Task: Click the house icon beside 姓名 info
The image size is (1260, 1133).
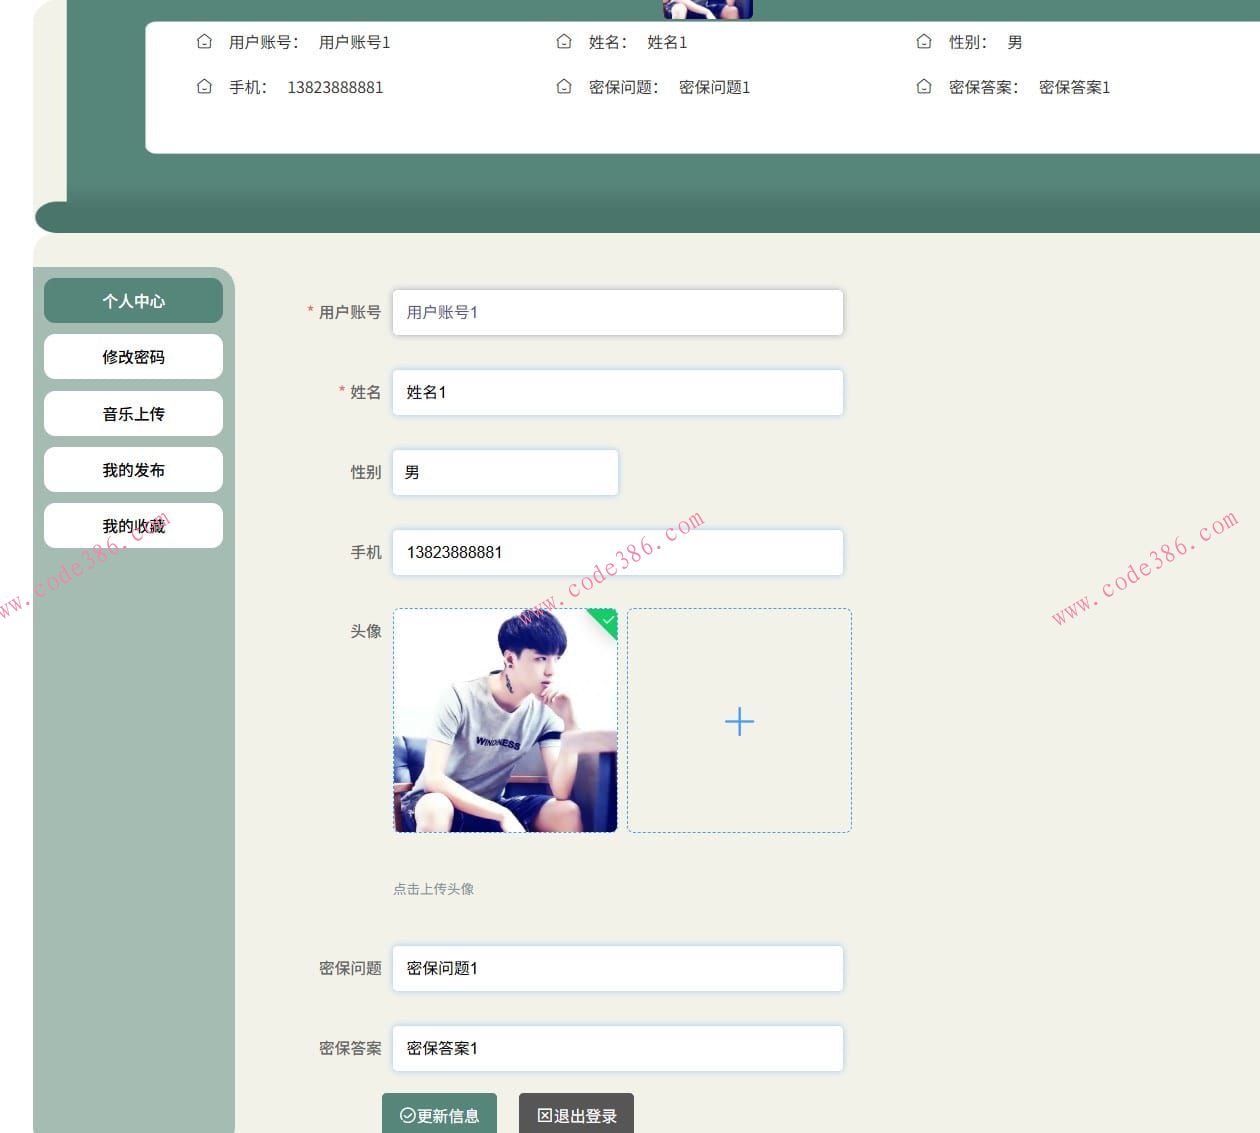Action: (564, 42)
